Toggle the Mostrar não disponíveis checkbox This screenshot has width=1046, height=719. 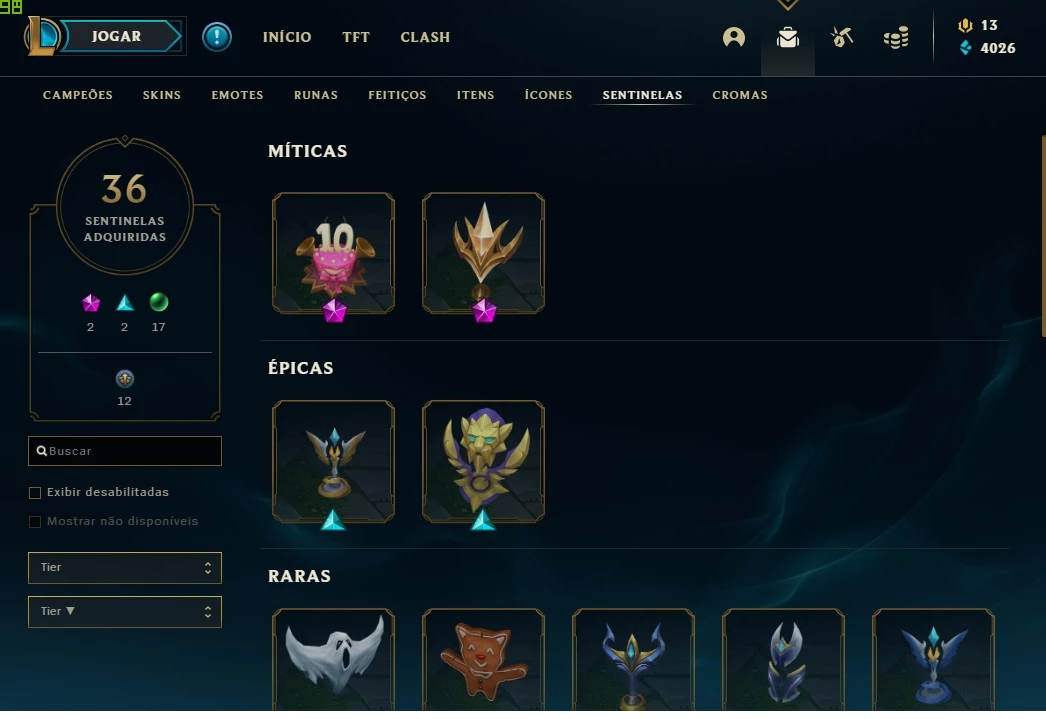(35, 522)
